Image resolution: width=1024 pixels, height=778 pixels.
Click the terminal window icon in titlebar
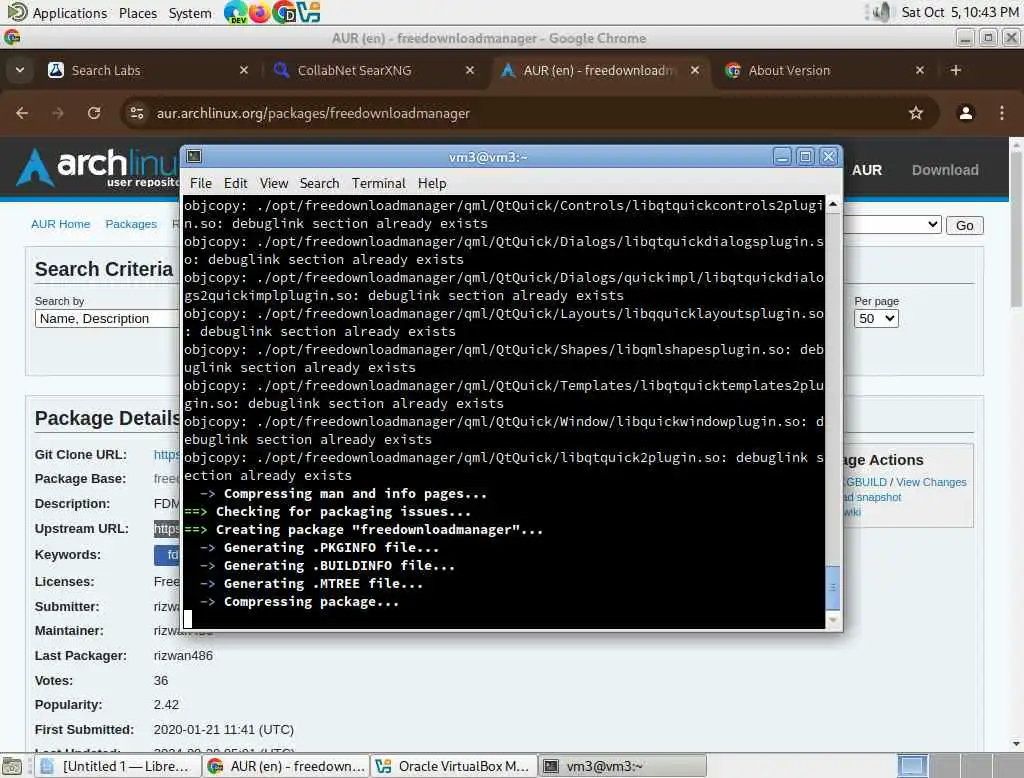194,156
